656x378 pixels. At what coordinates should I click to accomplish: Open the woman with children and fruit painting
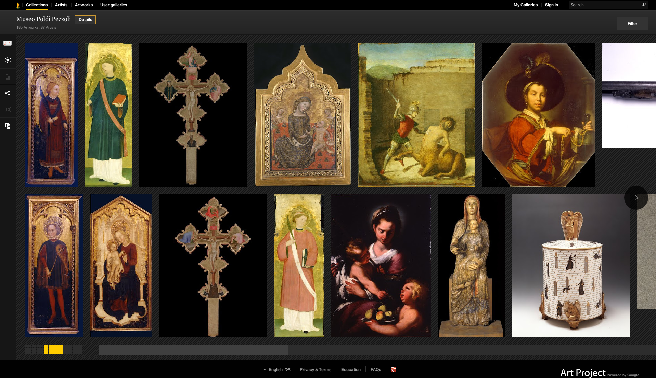point(381,265)
